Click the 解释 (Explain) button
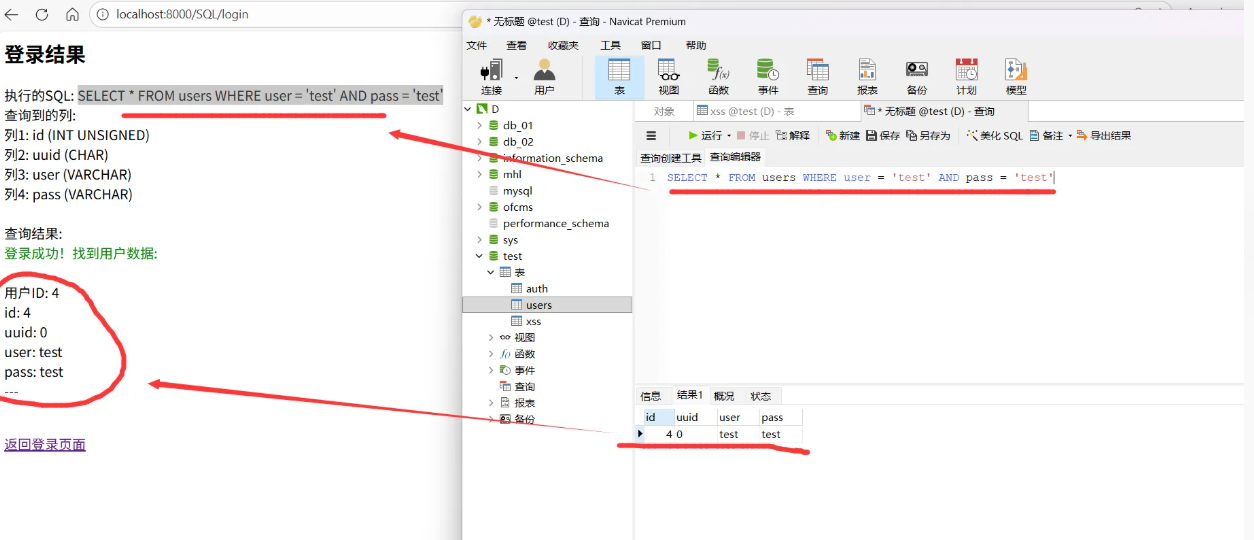 pyautogui.click(x=793, y=135)
